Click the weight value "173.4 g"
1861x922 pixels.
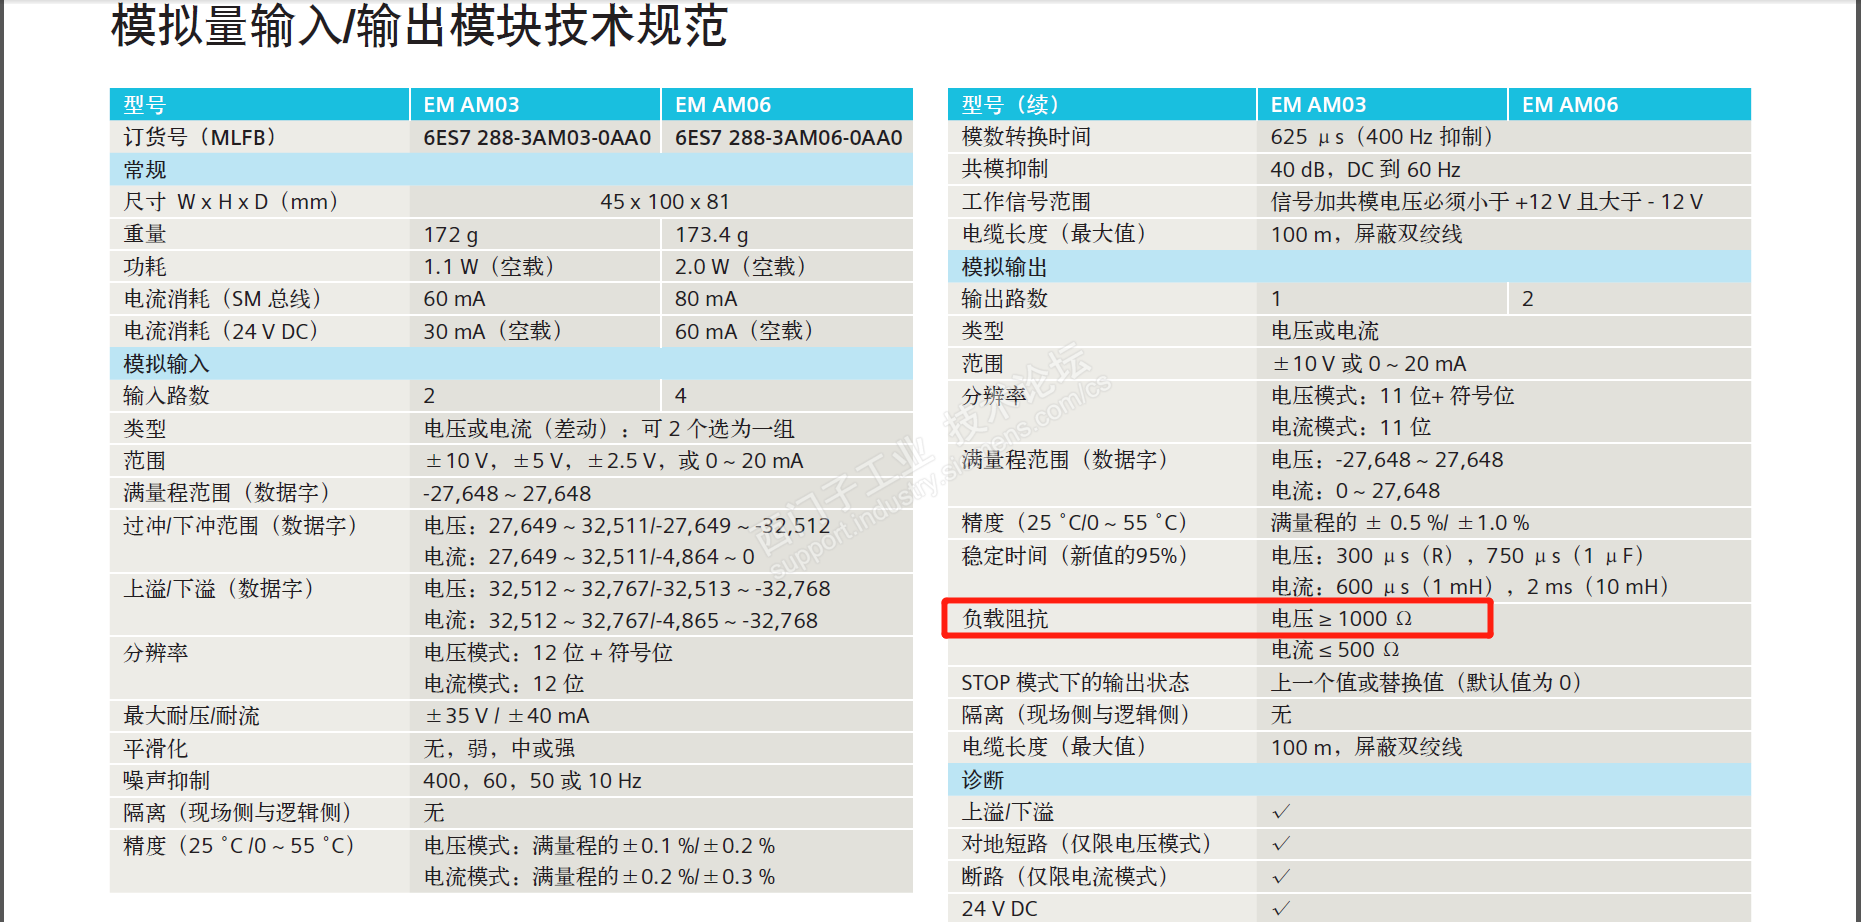[712, 234]
